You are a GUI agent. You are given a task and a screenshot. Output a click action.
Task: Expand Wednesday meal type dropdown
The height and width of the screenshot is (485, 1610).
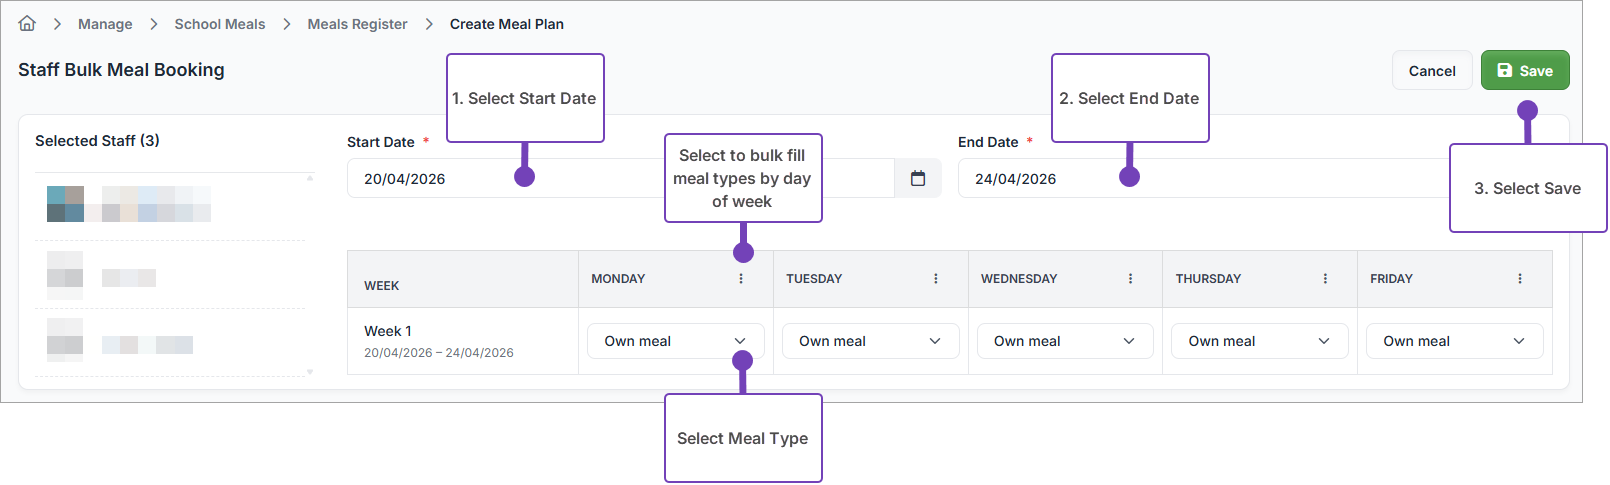click(x=1065, y=341)
